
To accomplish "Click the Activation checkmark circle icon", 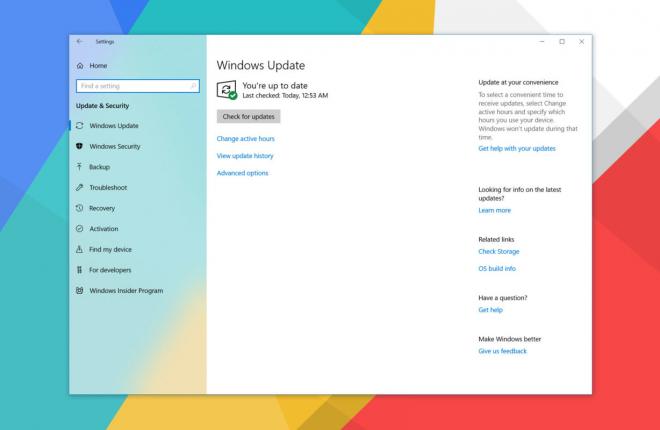I will pos(80,228).
